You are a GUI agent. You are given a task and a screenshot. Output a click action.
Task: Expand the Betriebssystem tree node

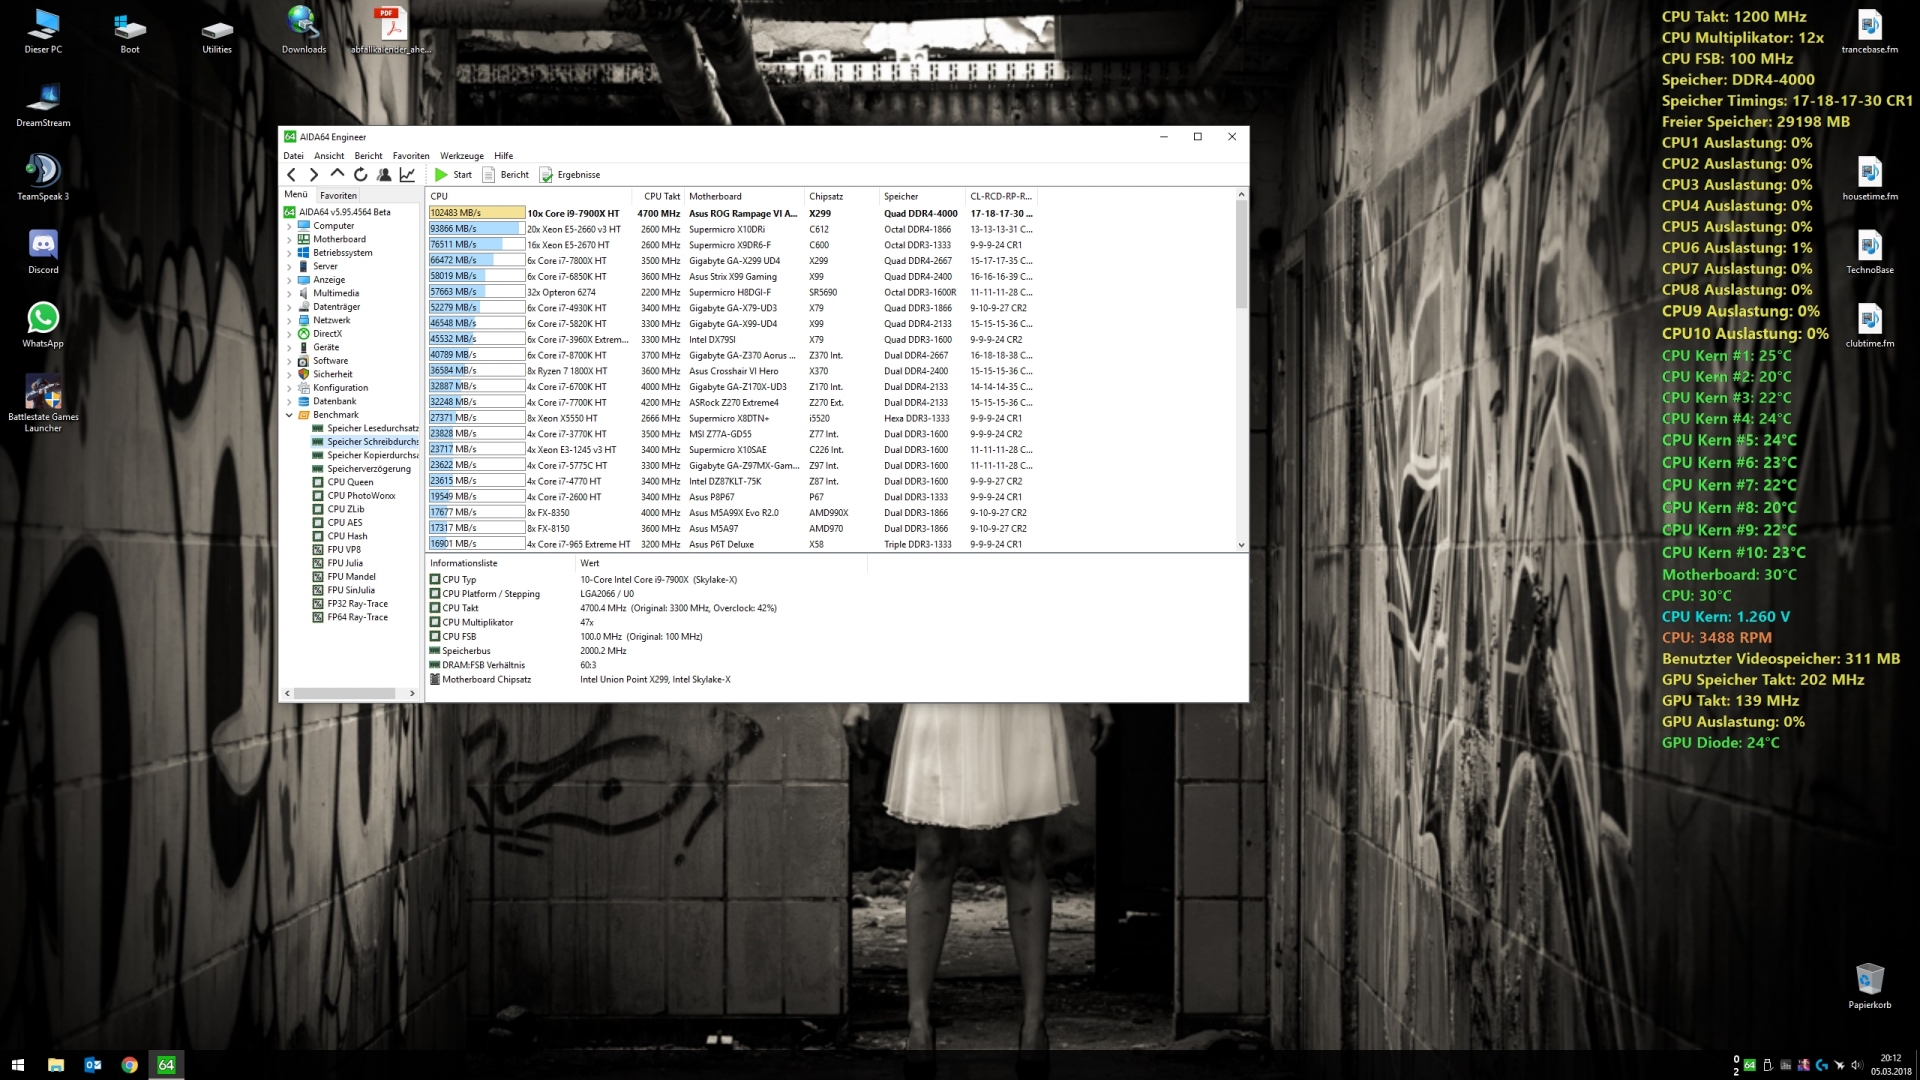tap(290, 253)
